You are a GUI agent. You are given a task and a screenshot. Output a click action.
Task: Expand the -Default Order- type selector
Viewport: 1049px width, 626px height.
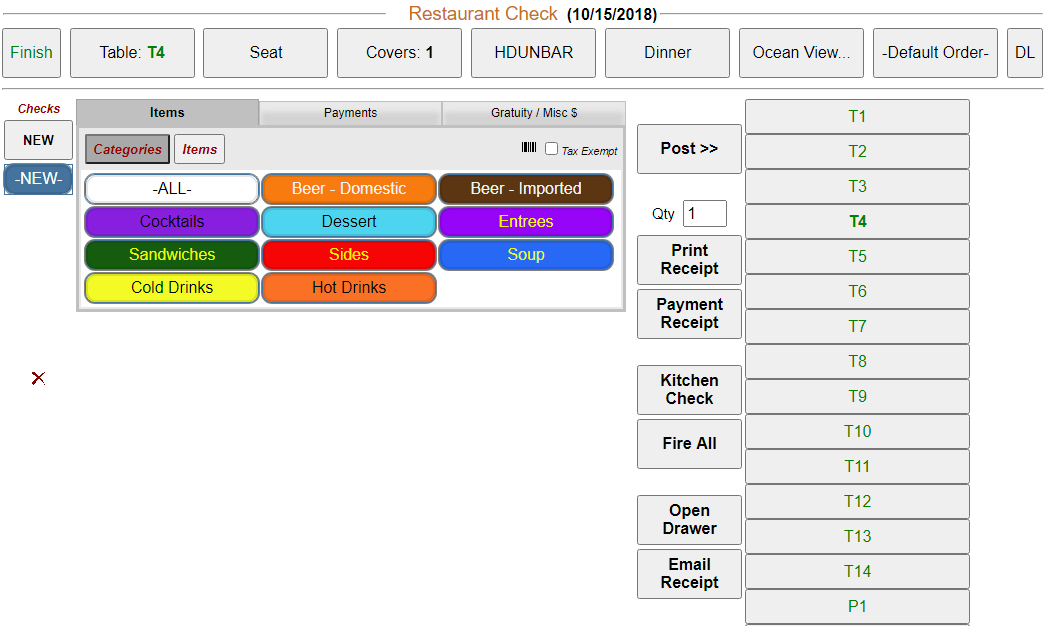pyautogui.click(x=935, y=53)
